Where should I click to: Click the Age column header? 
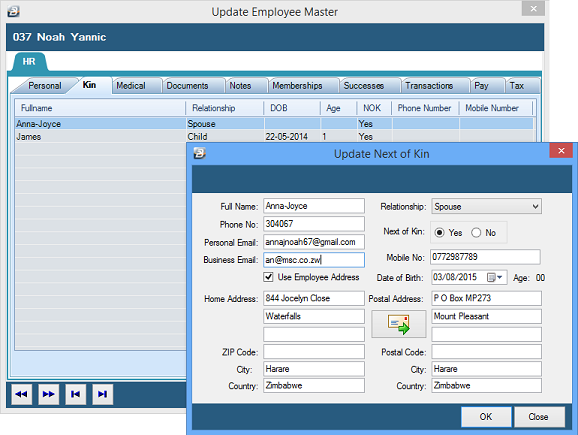(x=338, y=108)
